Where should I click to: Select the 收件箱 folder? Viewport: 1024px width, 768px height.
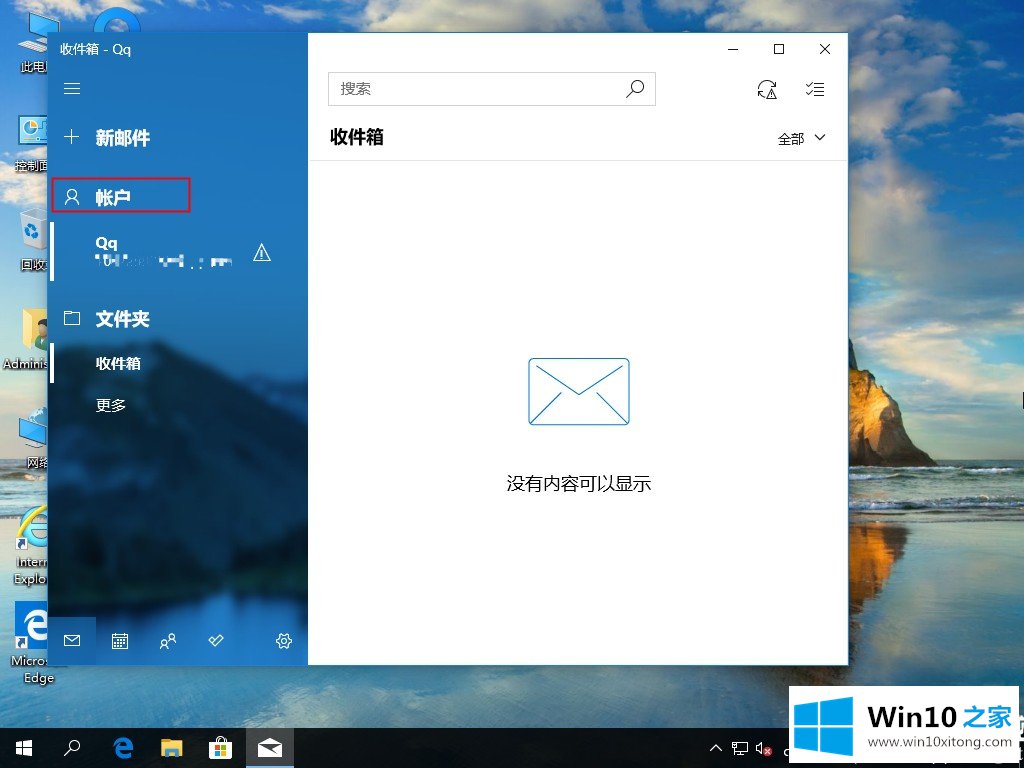[x=118, y=363]
